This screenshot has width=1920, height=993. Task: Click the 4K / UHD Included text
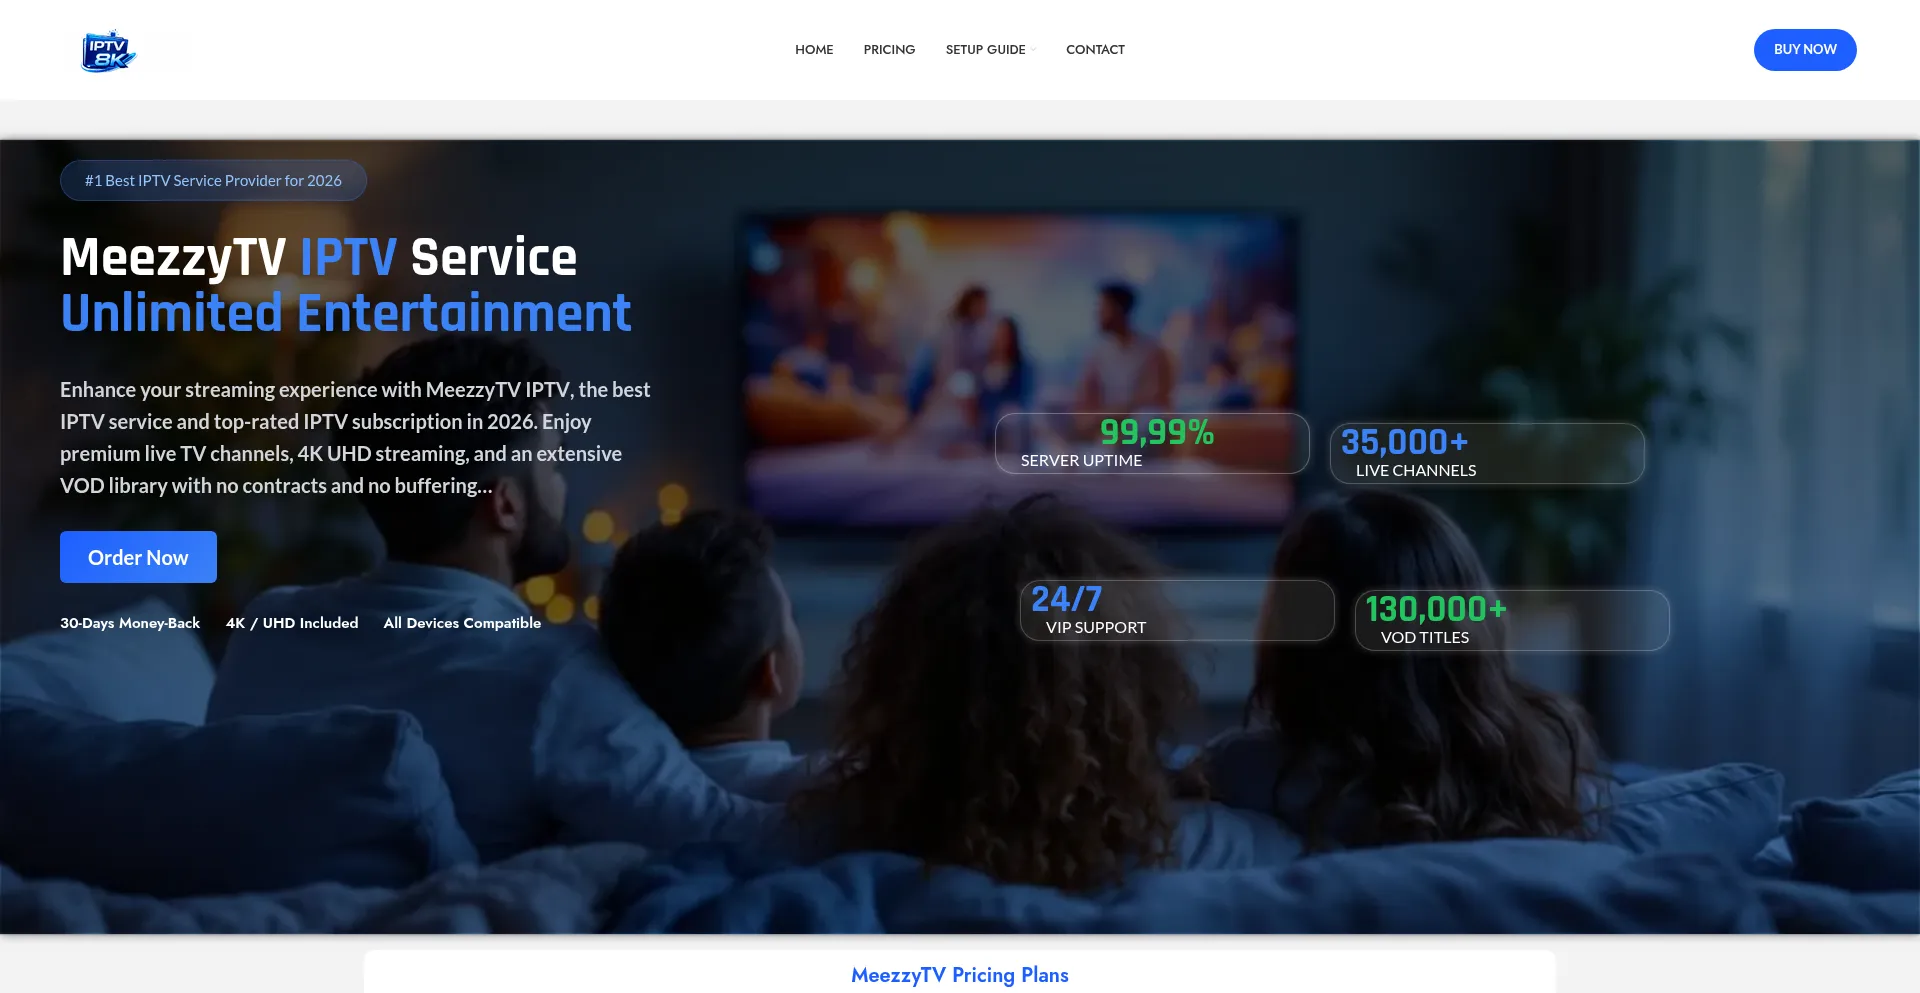[x=292, y=623]
